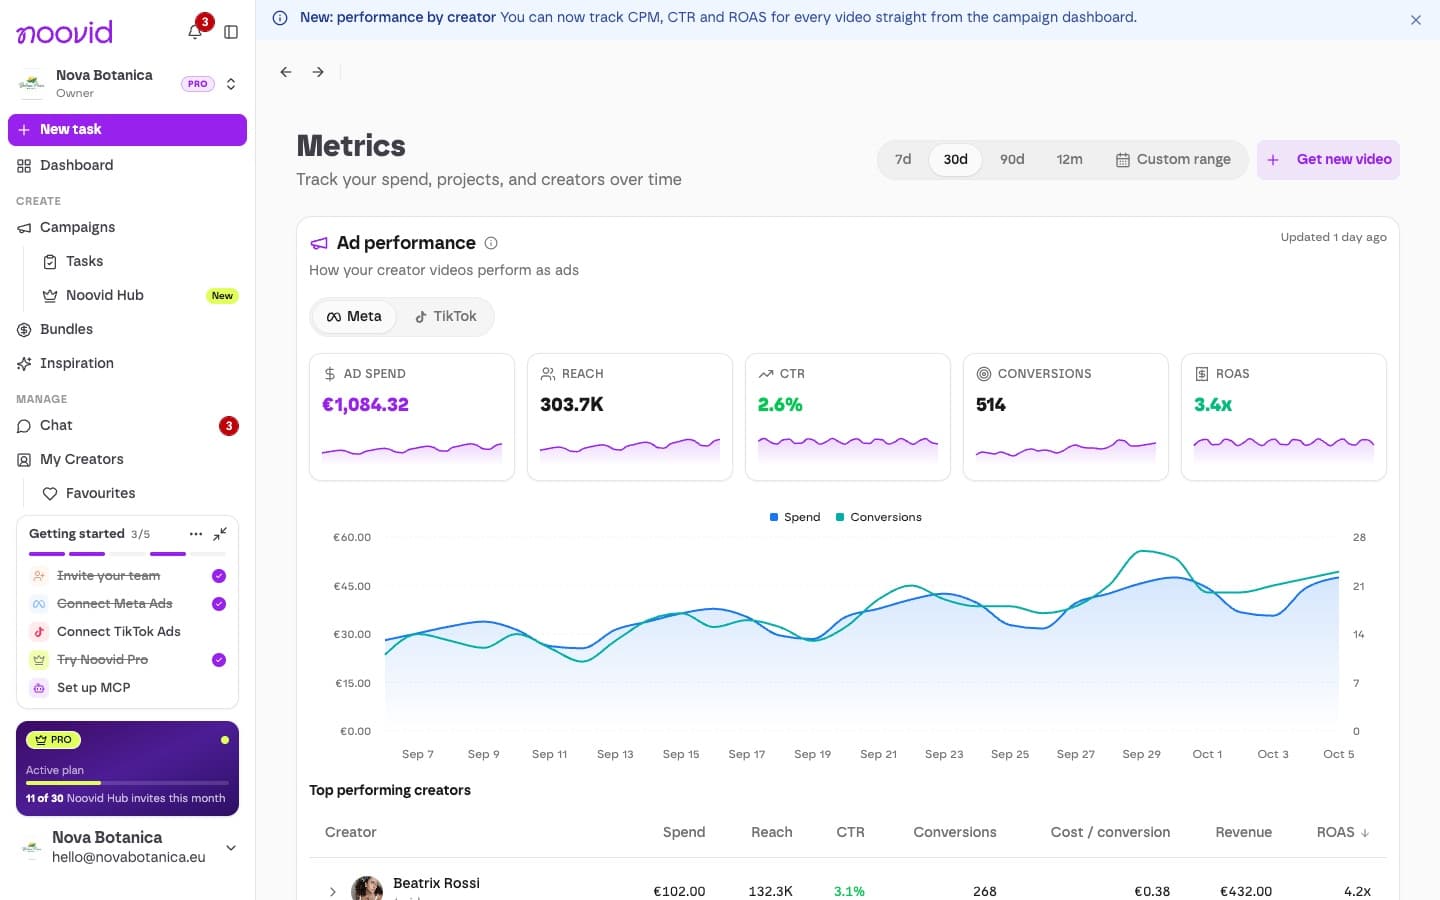Viewport: 1440px width, 900px height.
Task: Click the New task button
Action: (x=127, y=130)
